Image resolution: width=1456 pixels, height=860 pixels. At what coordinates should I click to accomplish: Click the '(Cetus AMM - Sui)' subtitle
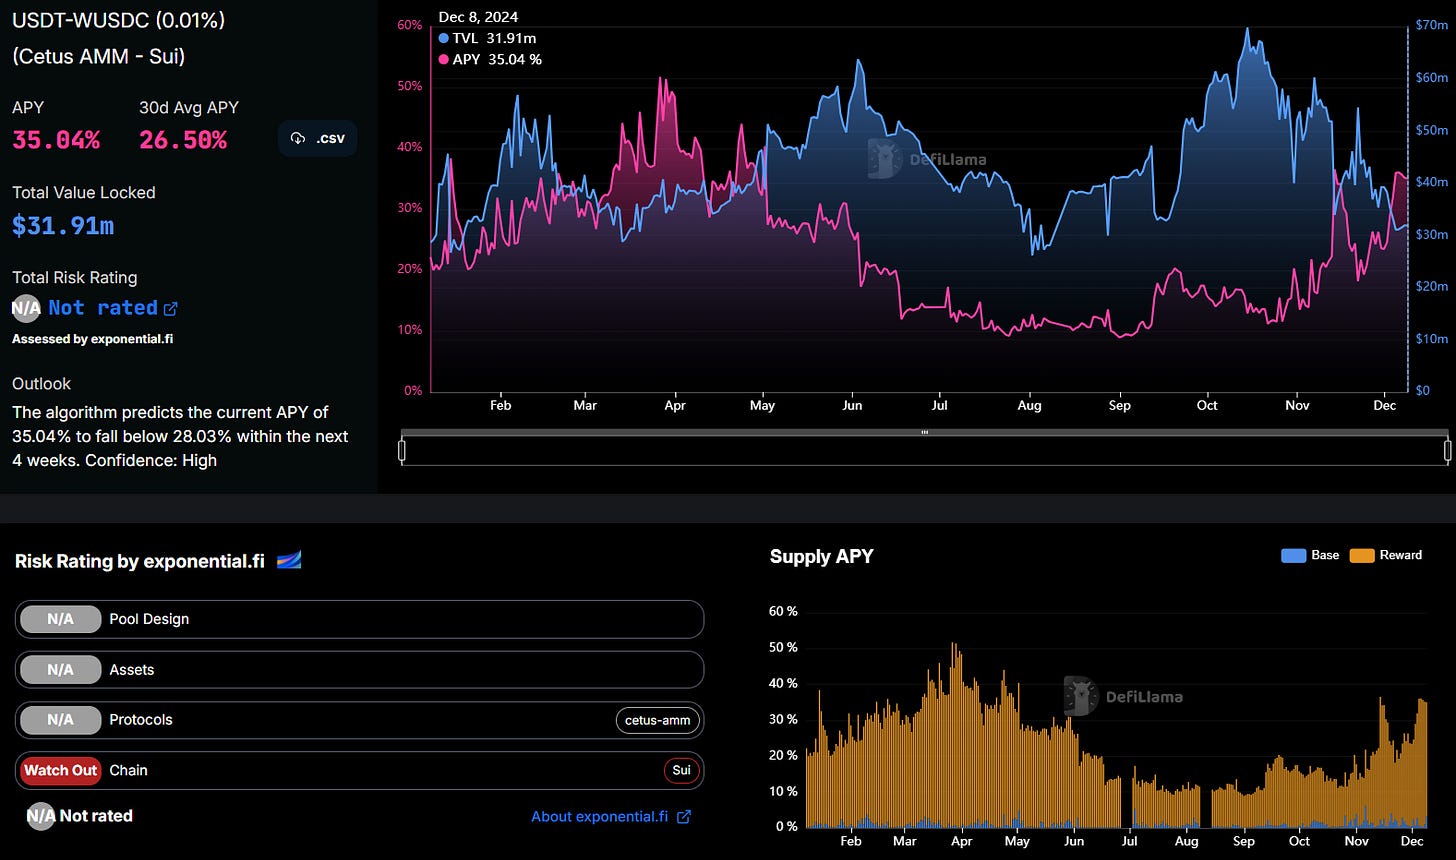(99, 56)
